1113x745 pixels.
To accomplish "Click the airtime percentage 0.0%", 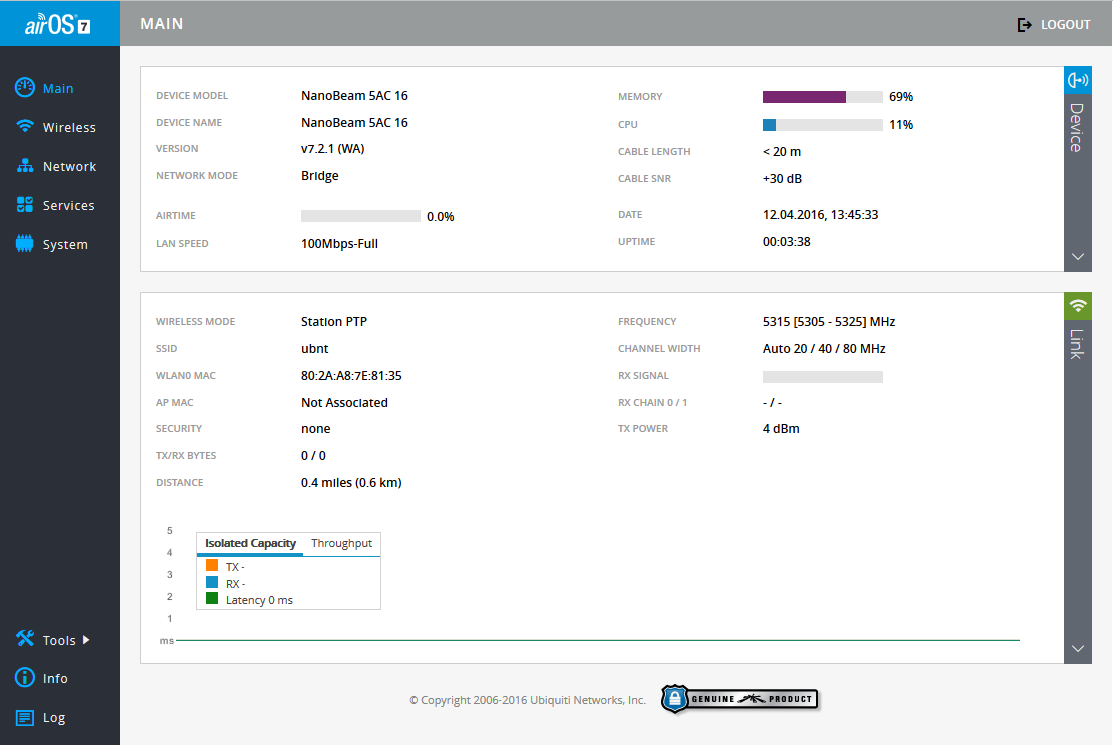I will click(441, 216).
